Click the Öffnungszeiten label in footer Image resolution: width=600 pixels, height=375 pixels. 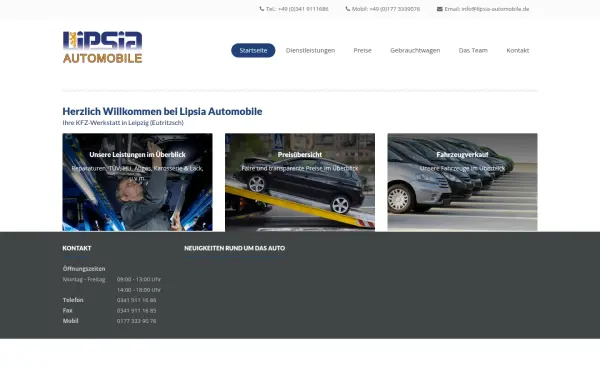click(84, 269)
